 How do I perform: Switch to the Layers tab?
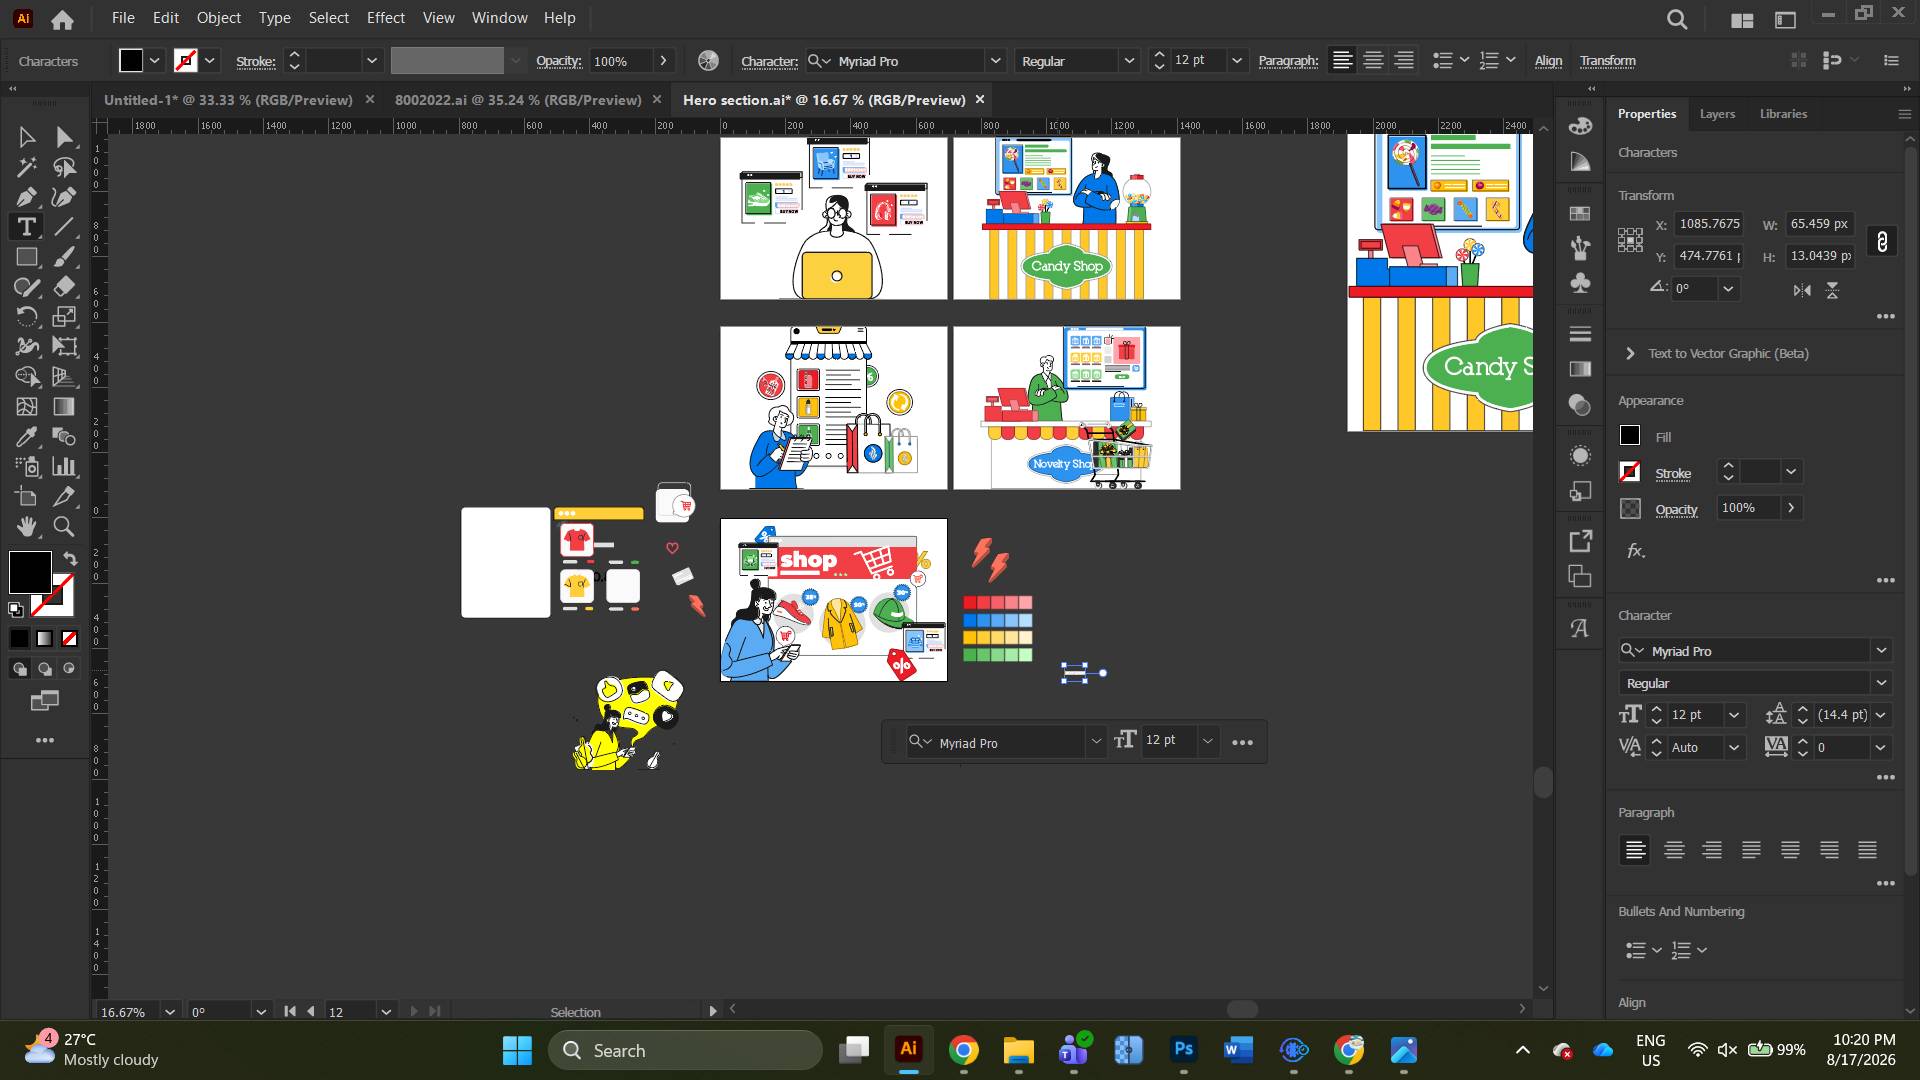click(1717, 114)
